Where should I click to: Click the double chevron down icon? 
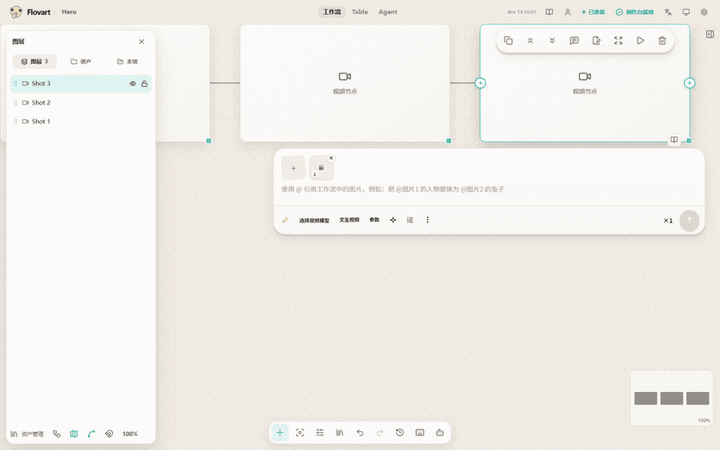[x=552, y=41]
